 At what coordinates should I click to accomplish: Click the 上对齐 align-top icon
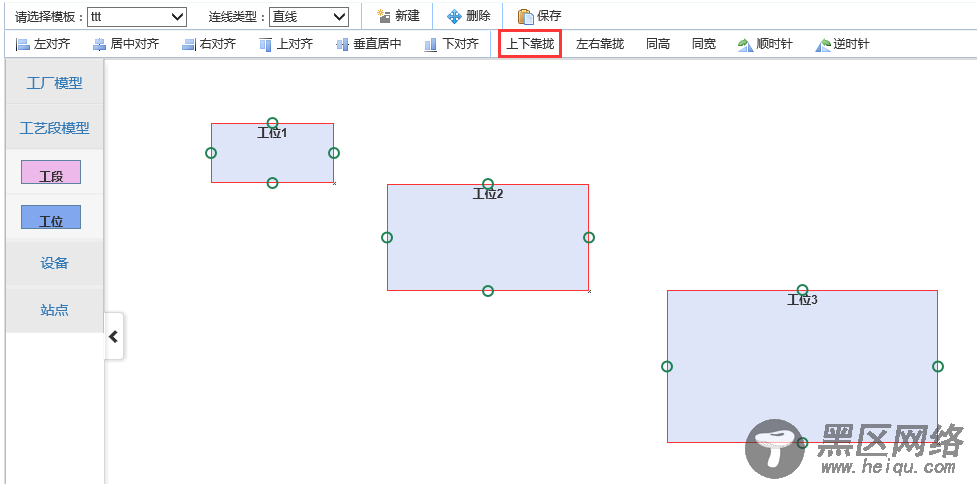[266, 45]
